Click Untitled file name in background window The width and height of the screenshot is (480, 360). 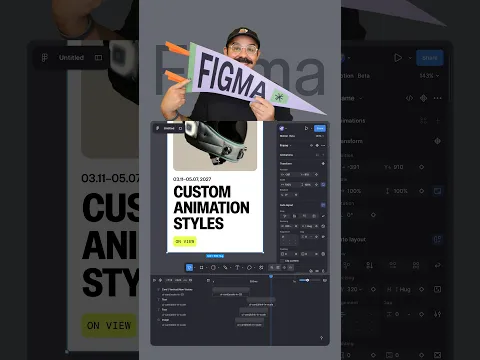[71, 58]
